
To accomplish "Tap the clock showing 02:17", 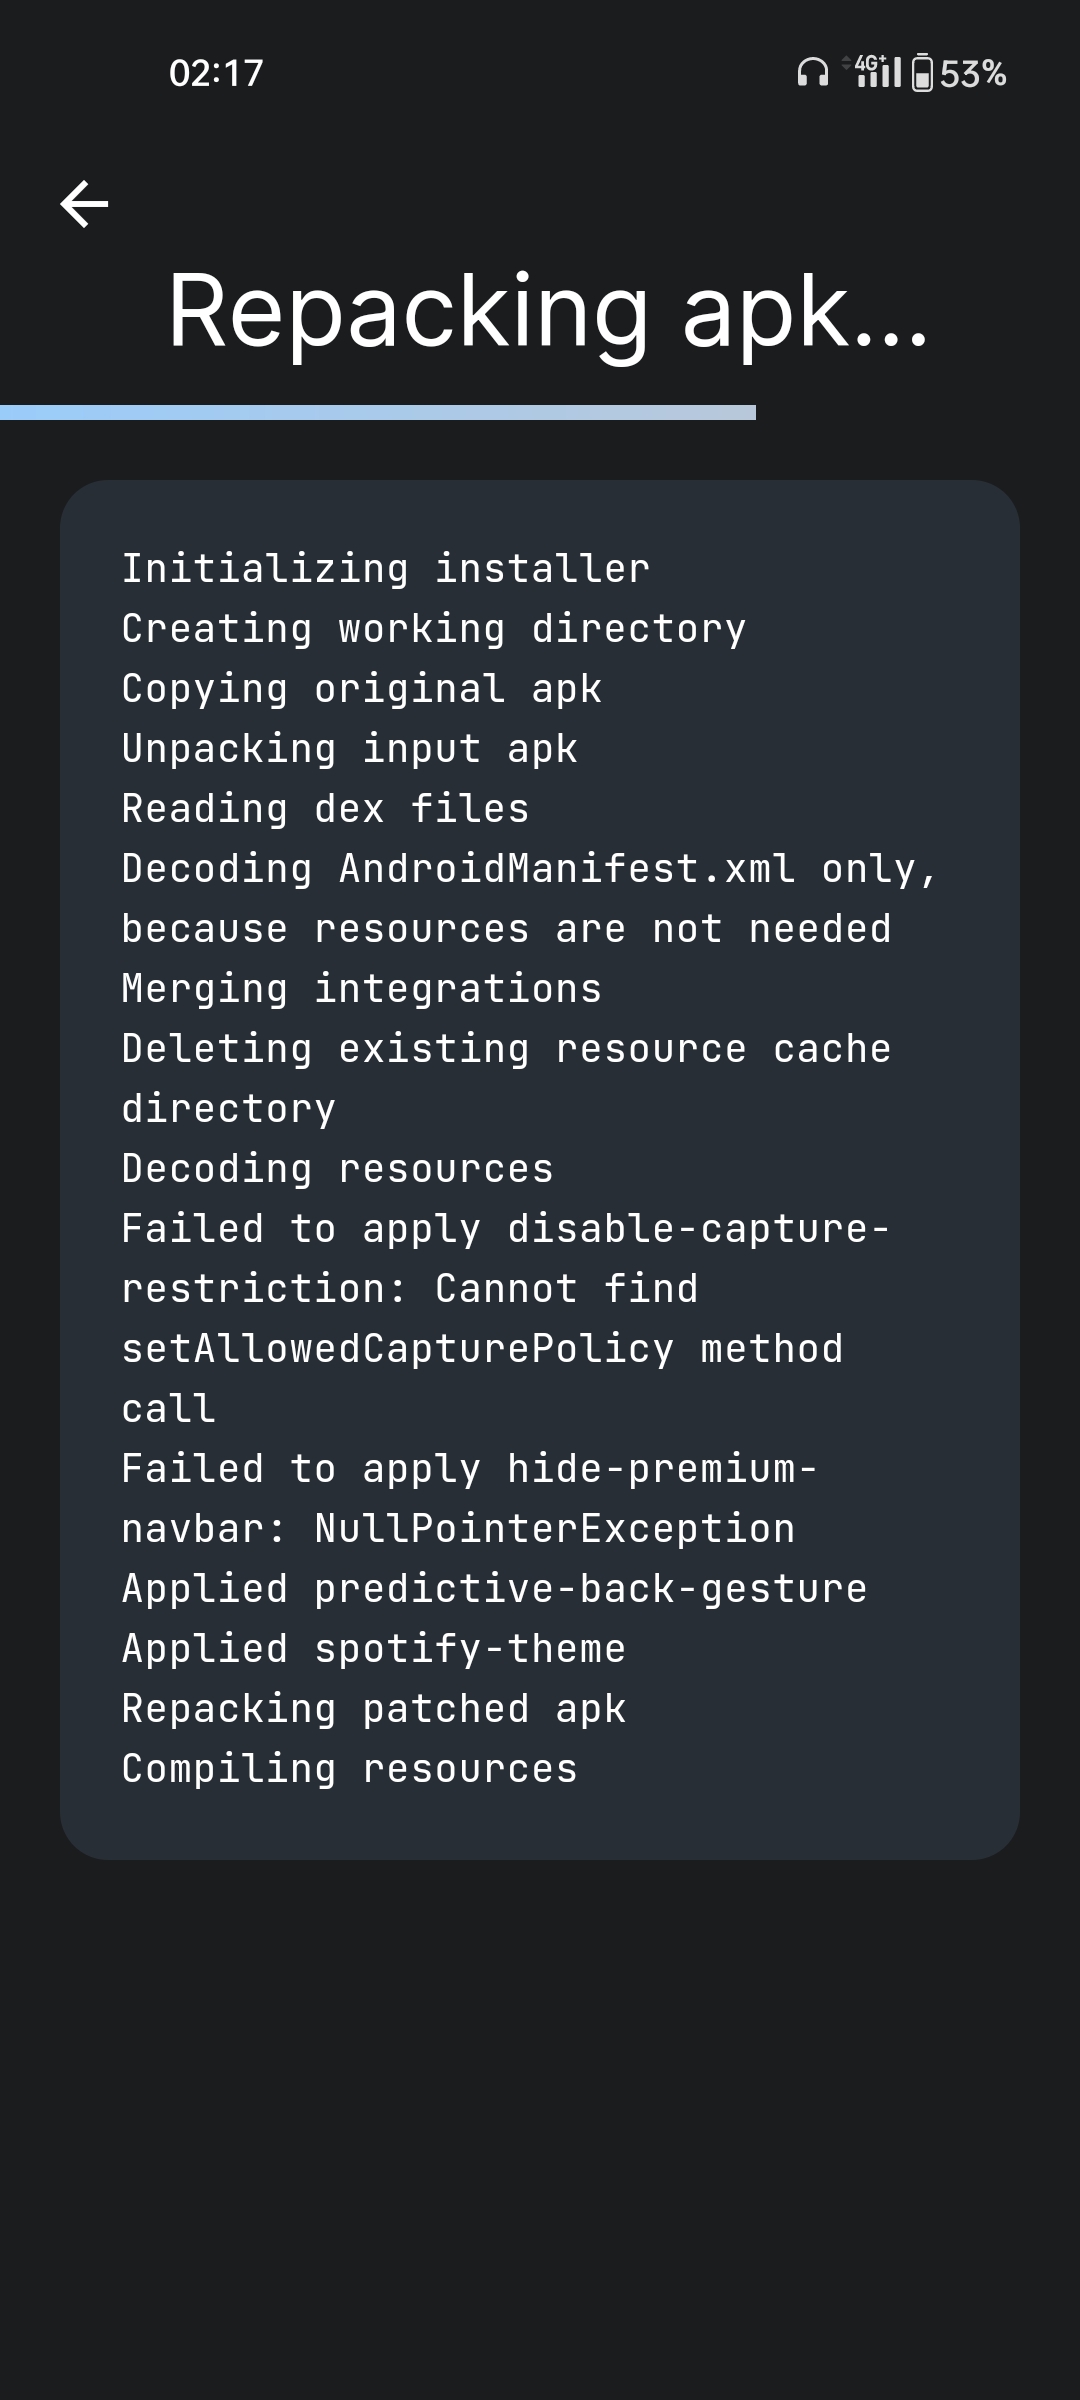I will (x=216, y=73).
